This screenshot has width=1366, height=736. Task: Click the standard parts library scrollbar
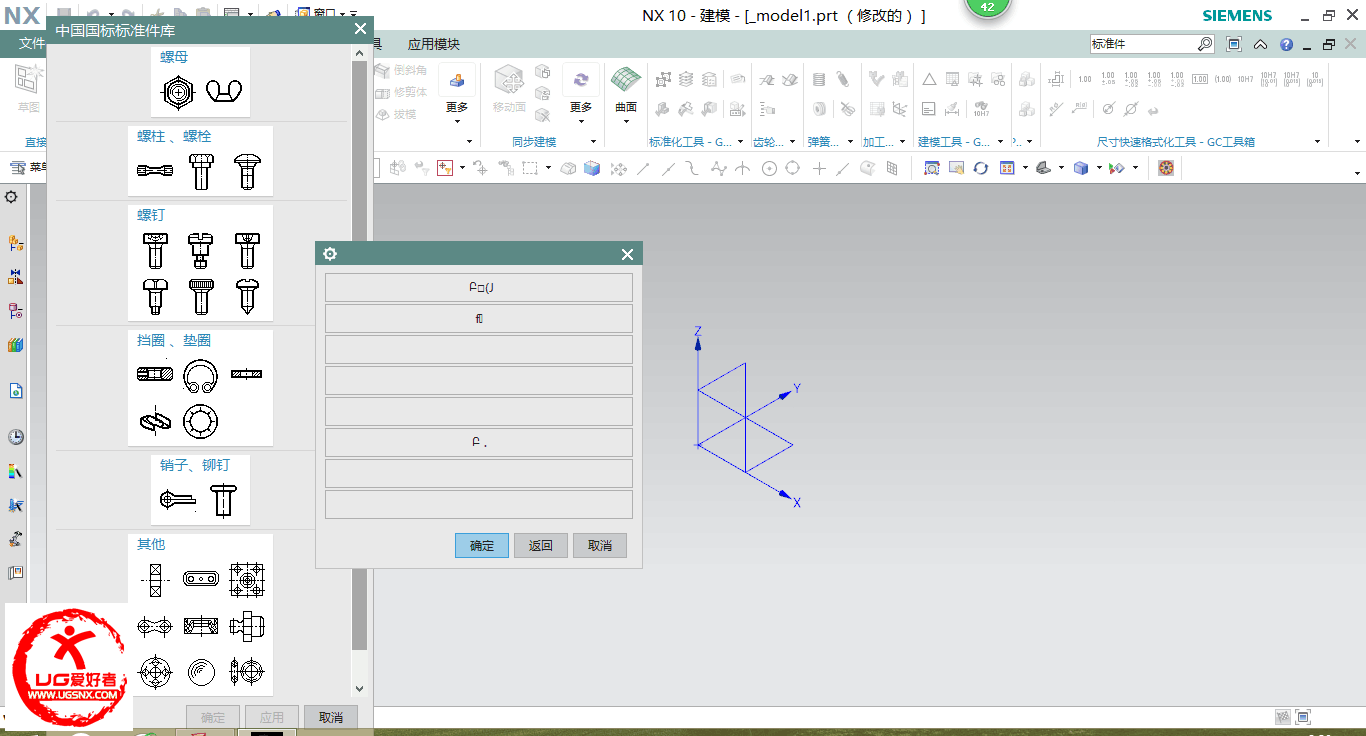pos(359,354)
